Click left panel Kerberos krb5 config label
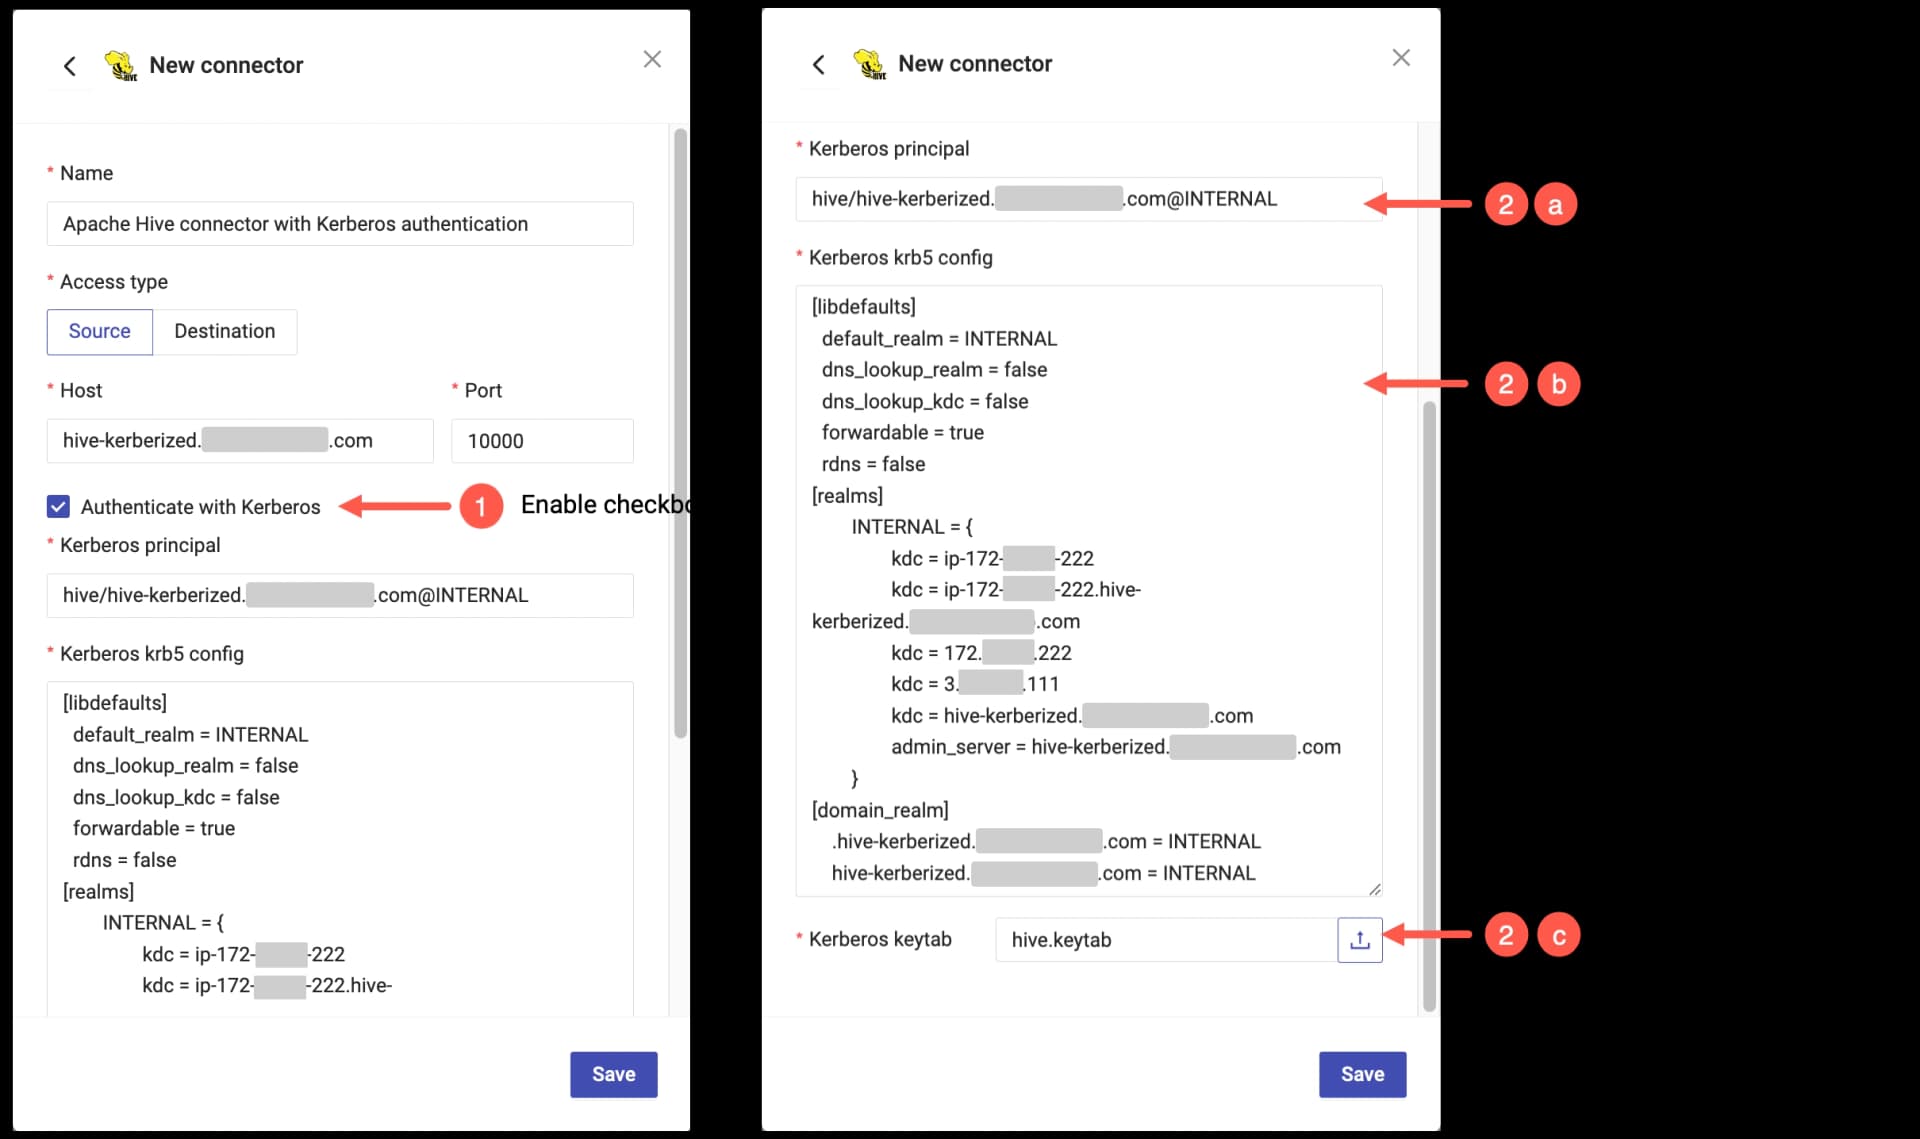Image resolution: width=1920 pixels, height=1139 pixels. click(152, 654)
